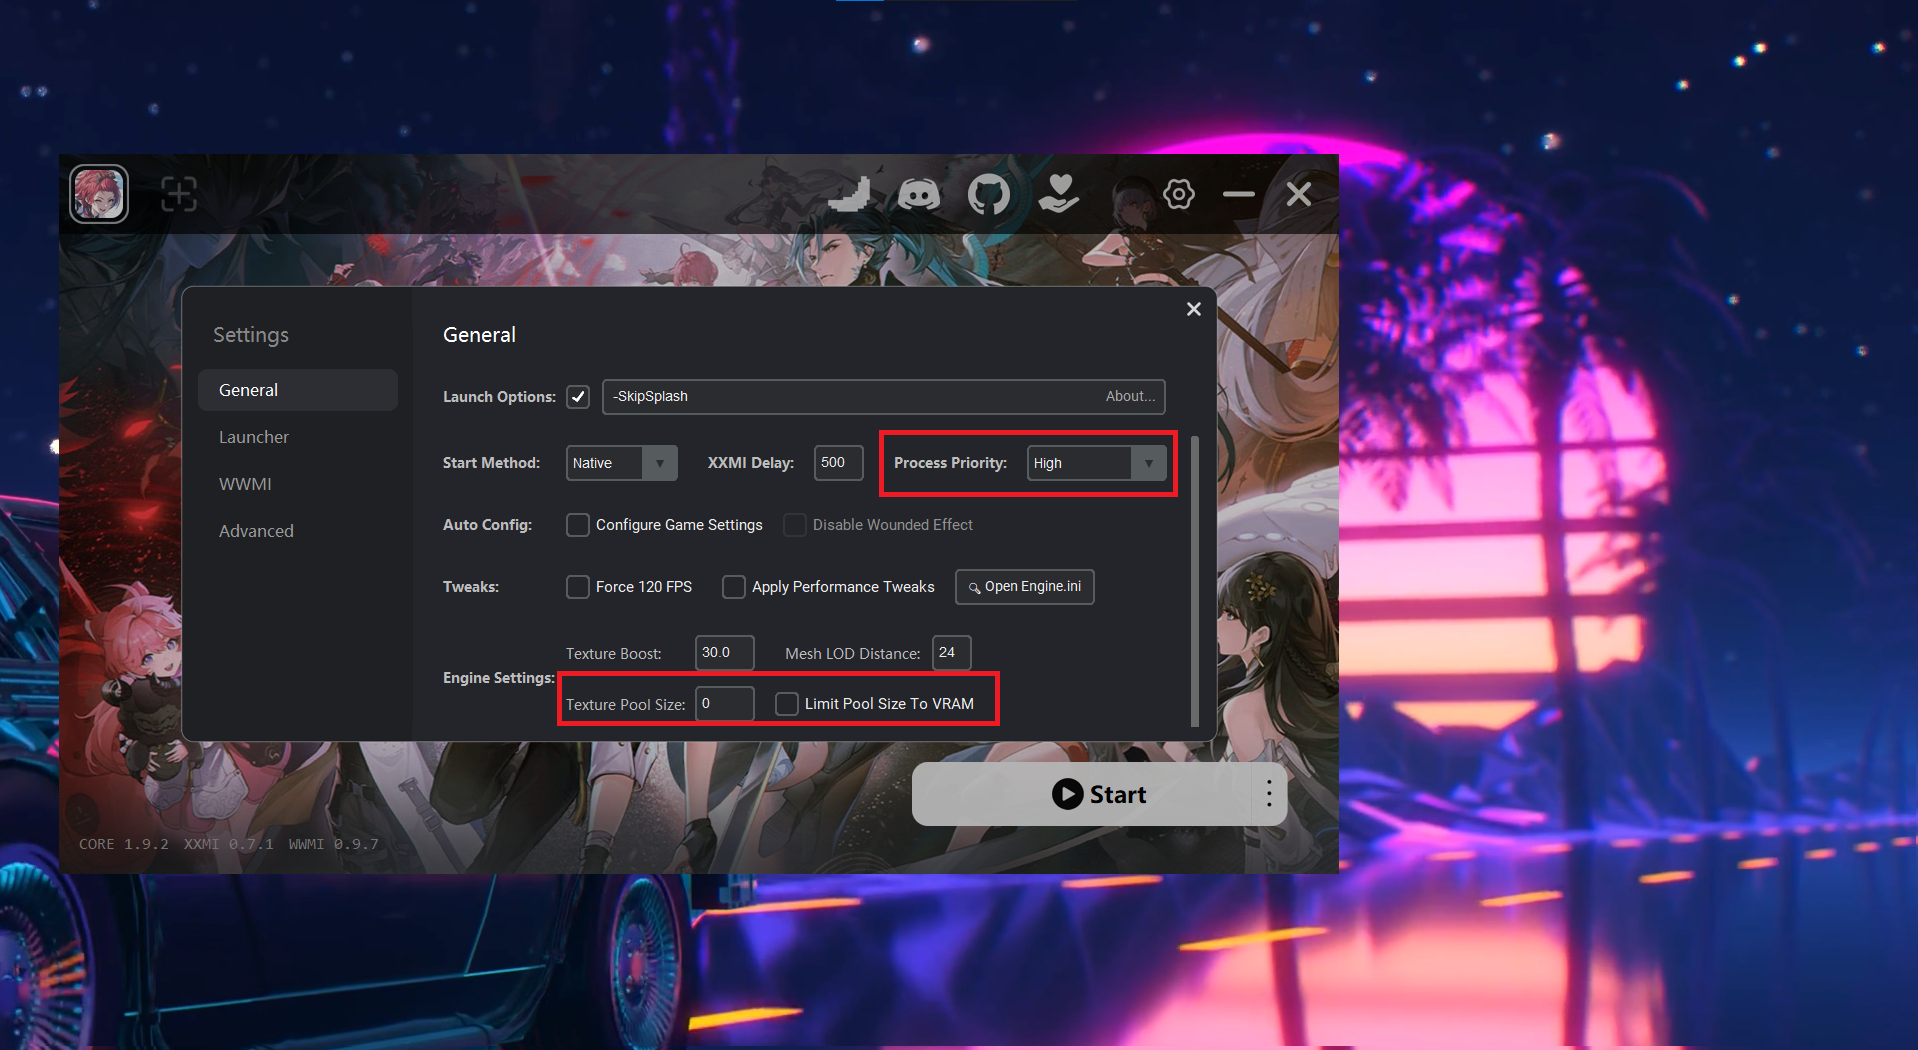
Task: Click the XXMI 0.7.1 version text
Action: 229,844
